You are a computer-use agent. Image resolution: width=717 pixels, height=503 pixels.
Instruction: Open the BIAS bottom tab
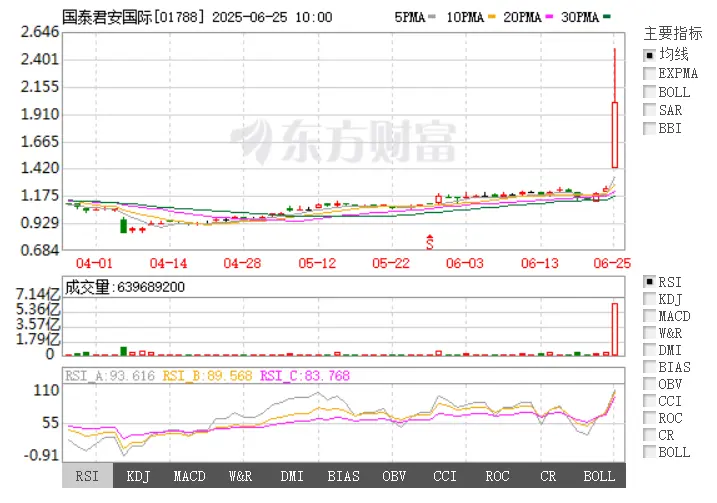click(x=343, y=476)
